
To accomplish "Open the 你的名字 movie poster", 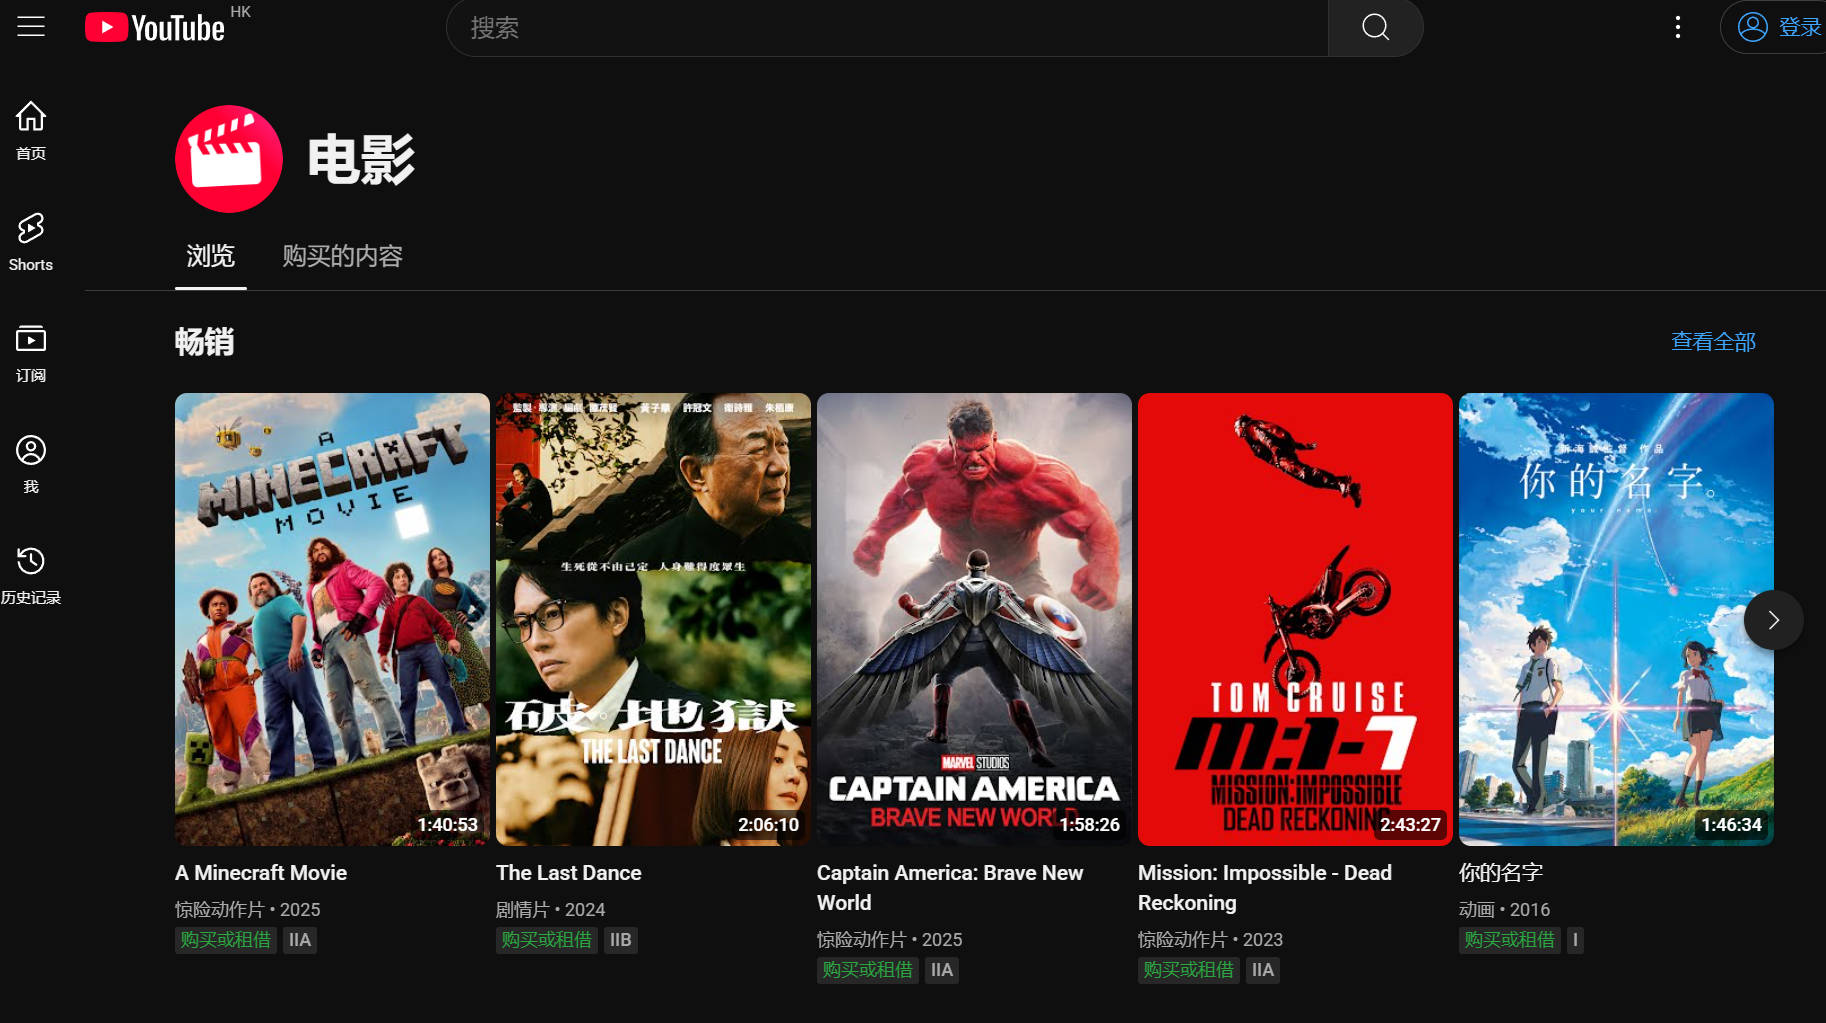I will point(1615,619).
